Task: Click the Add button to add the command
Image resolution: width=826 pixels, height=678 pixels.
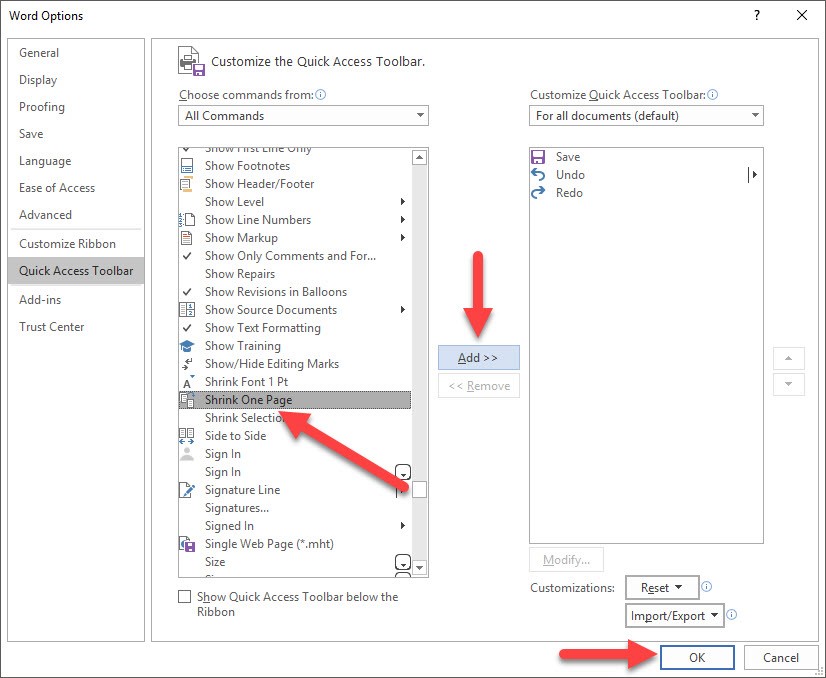Action: pyautogui.click(x=478, y=357)
